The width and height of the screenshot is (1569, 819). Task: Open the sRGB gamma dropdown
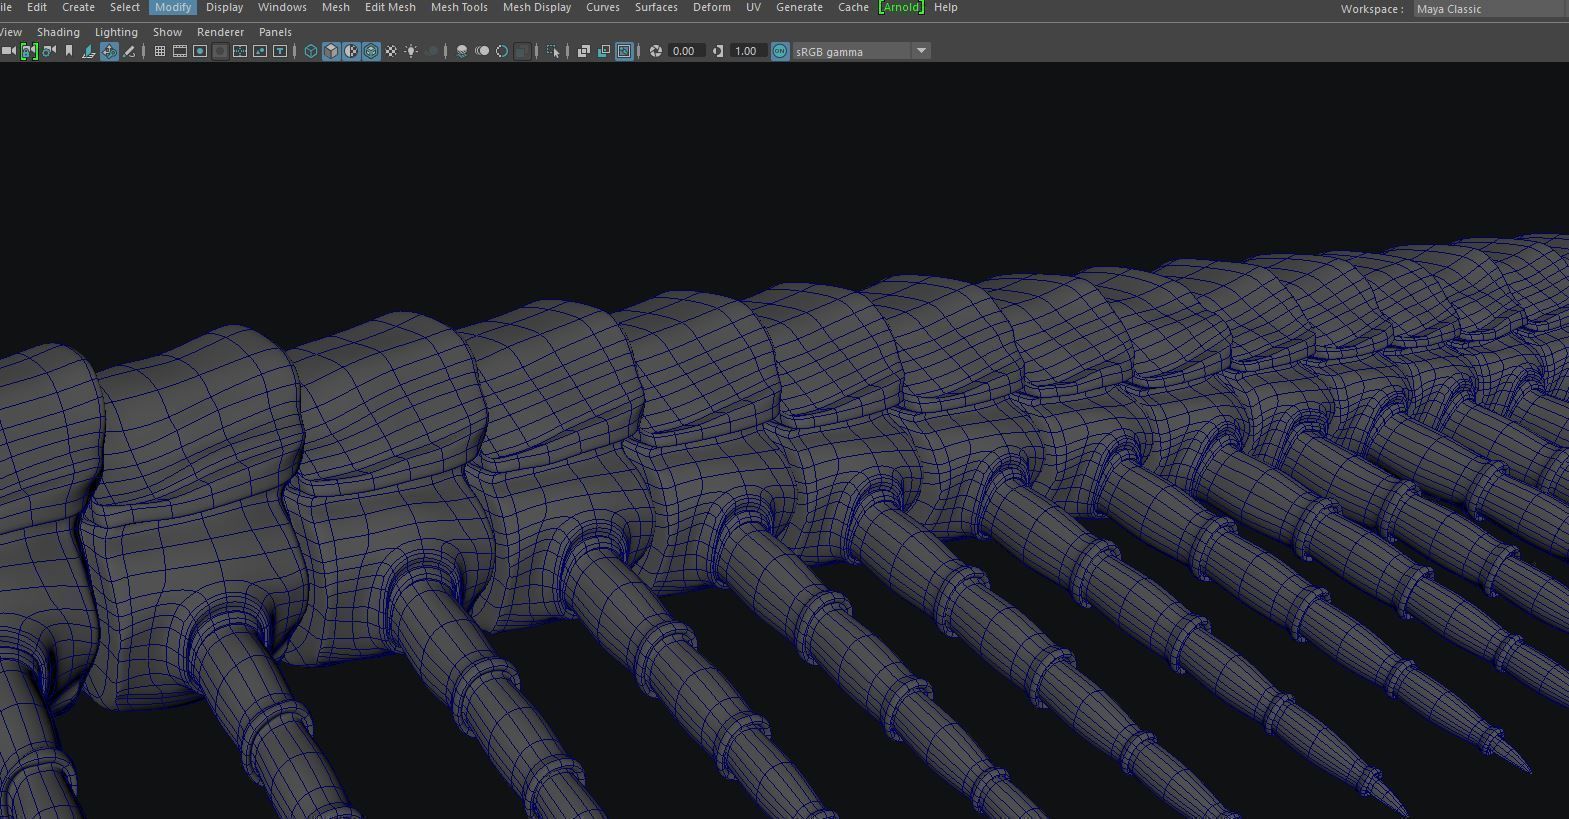point(862,51)
